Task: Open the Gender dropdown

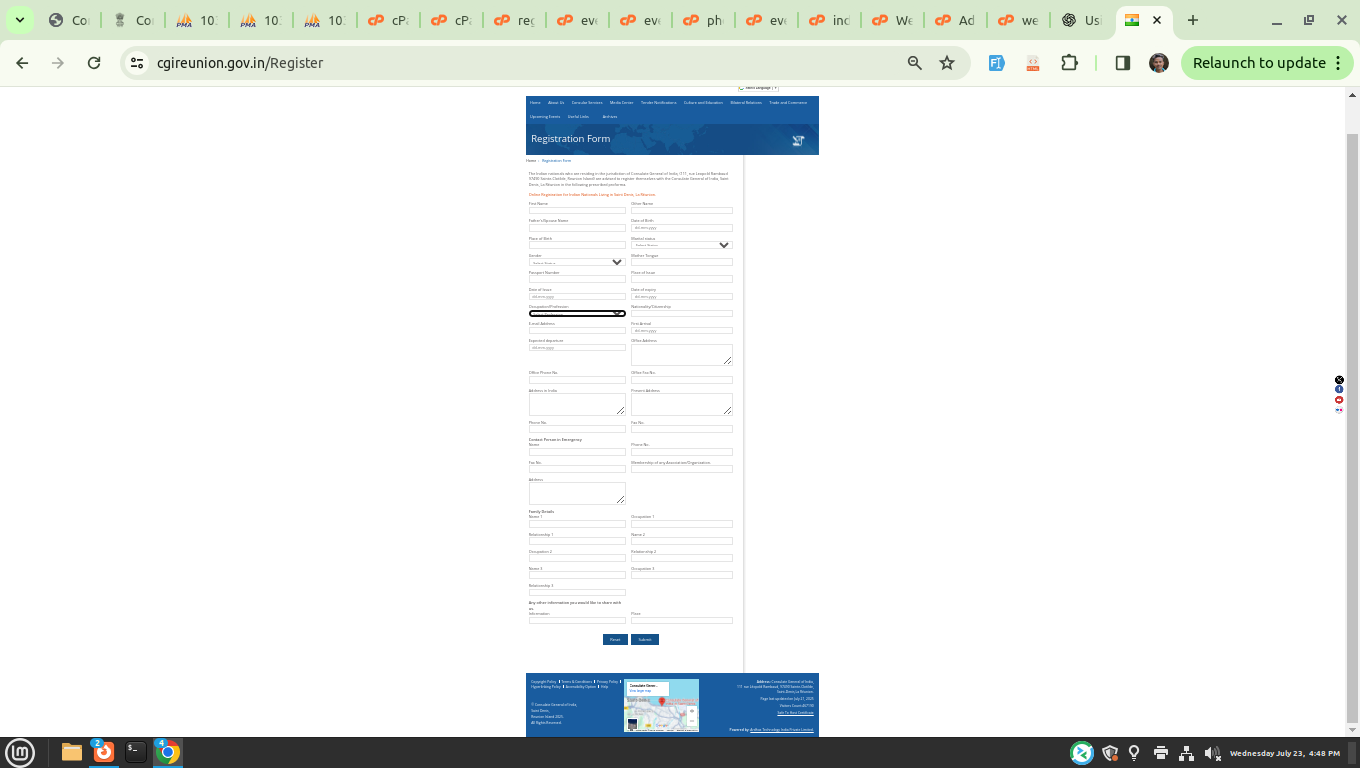Action: pos(577,262)
